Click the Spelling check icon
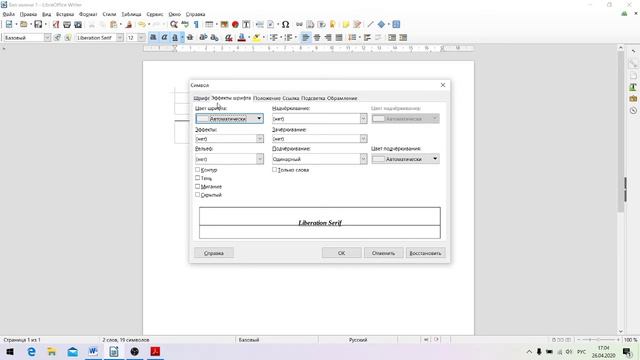 [x=185, y=24]
